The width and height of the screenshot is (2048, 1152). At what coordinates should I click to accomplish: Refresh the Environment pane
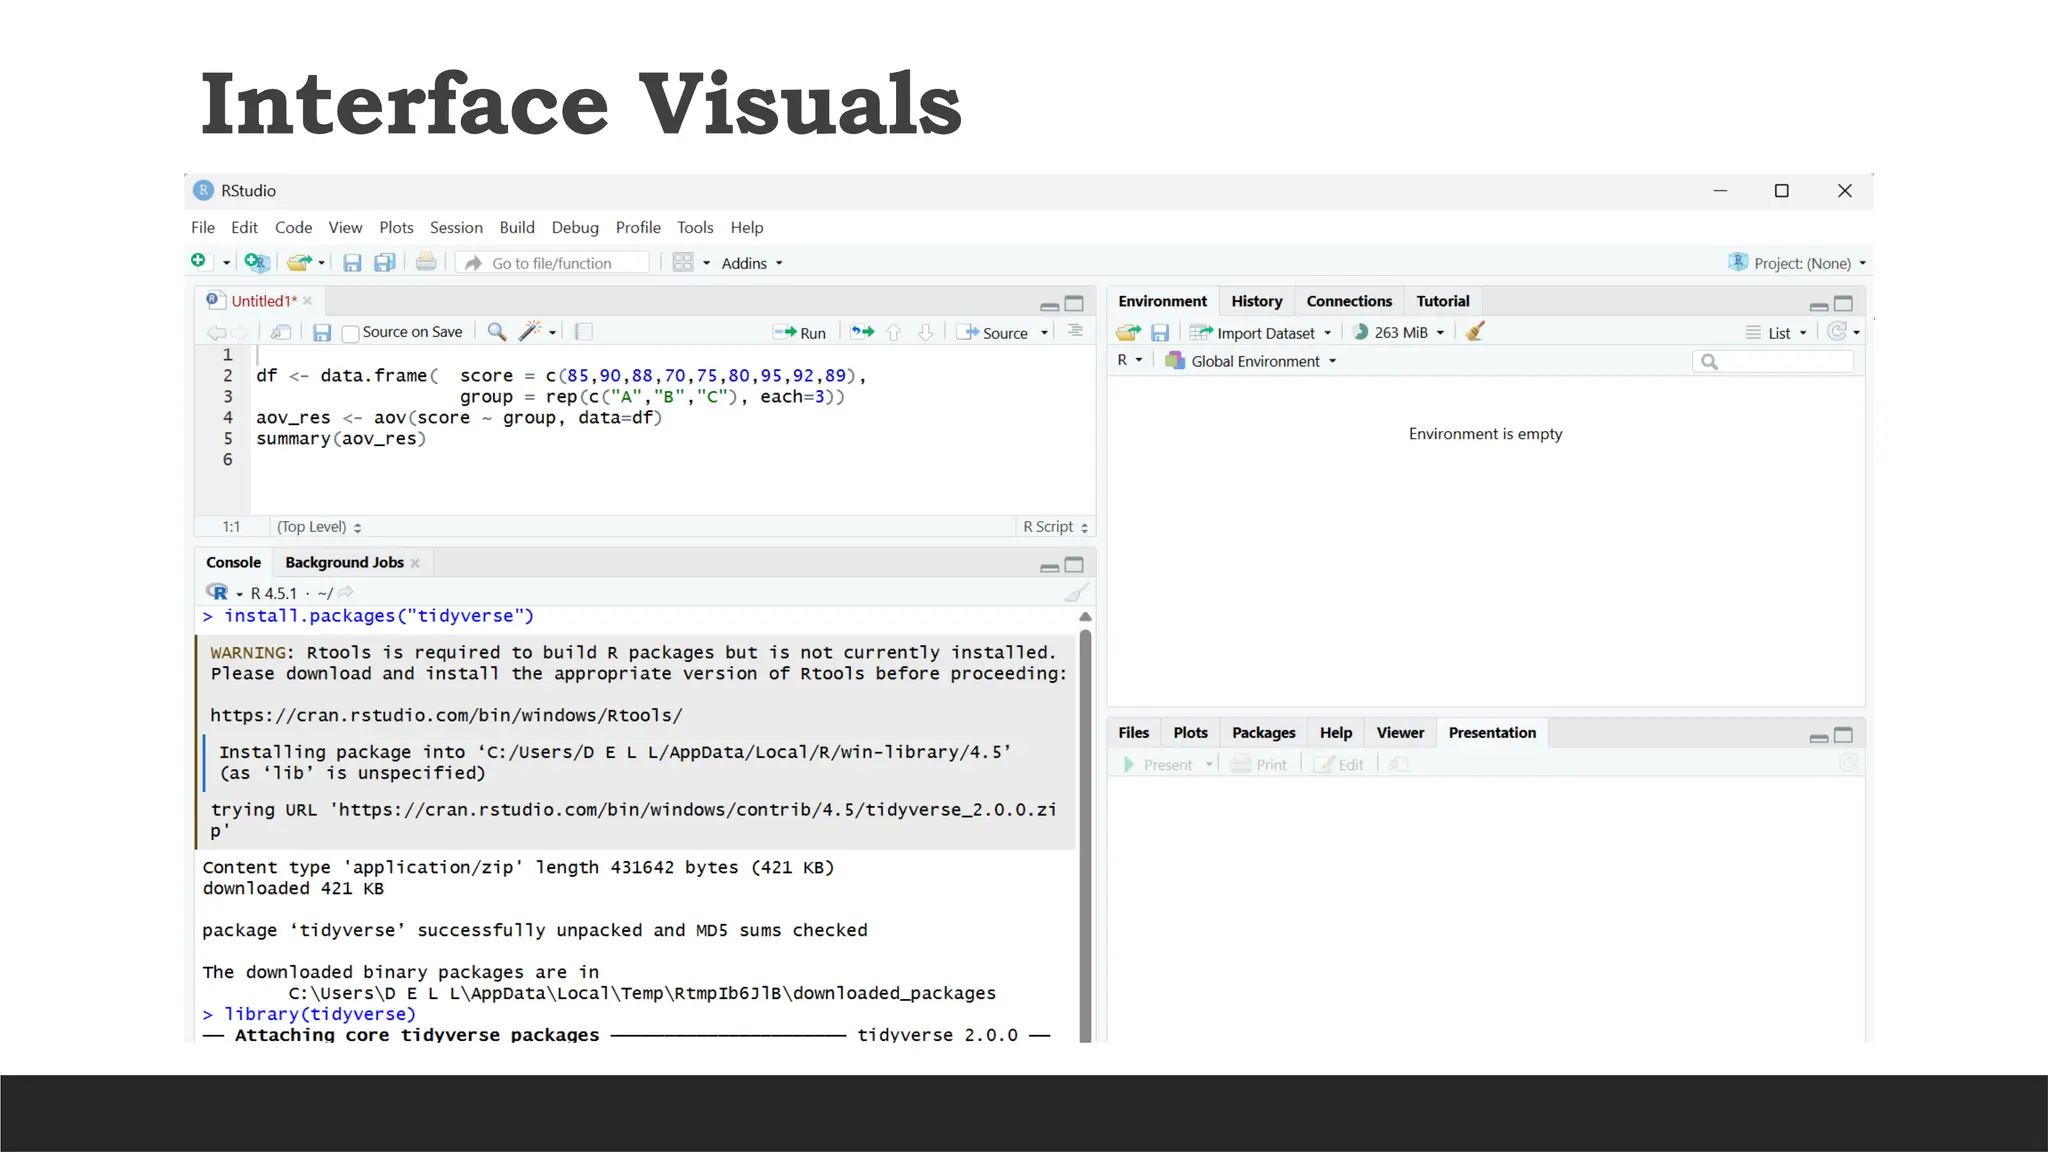tap(1837, 331)
